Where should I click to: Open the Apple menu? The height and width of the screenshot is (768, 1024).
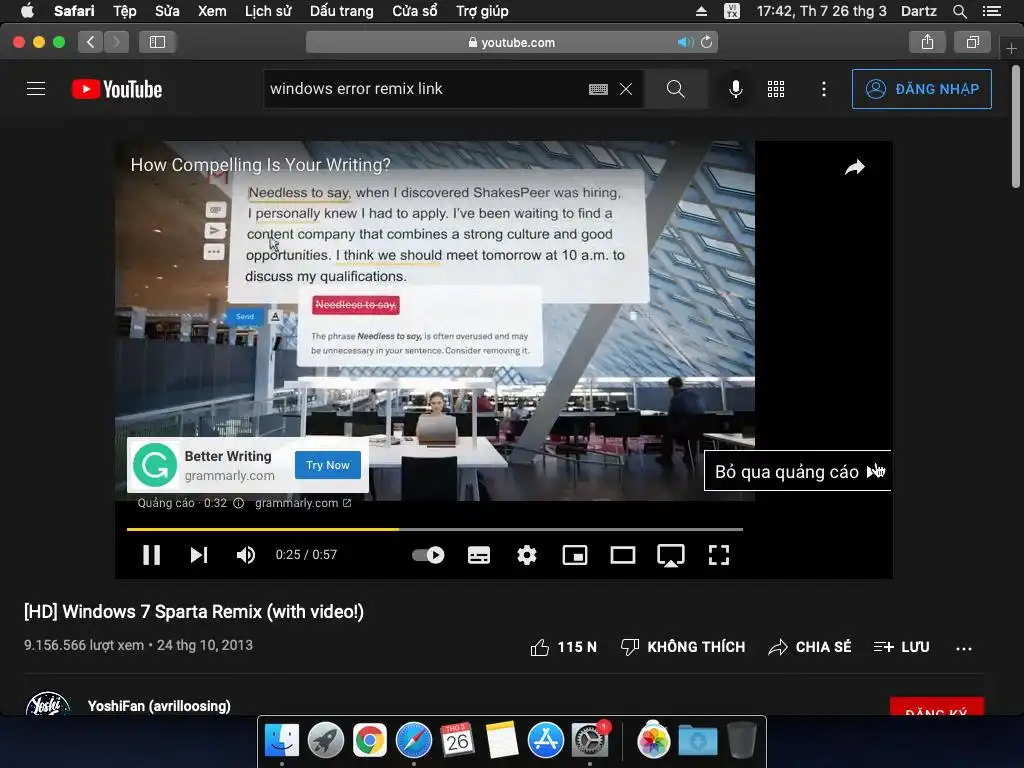click(27, 10)
